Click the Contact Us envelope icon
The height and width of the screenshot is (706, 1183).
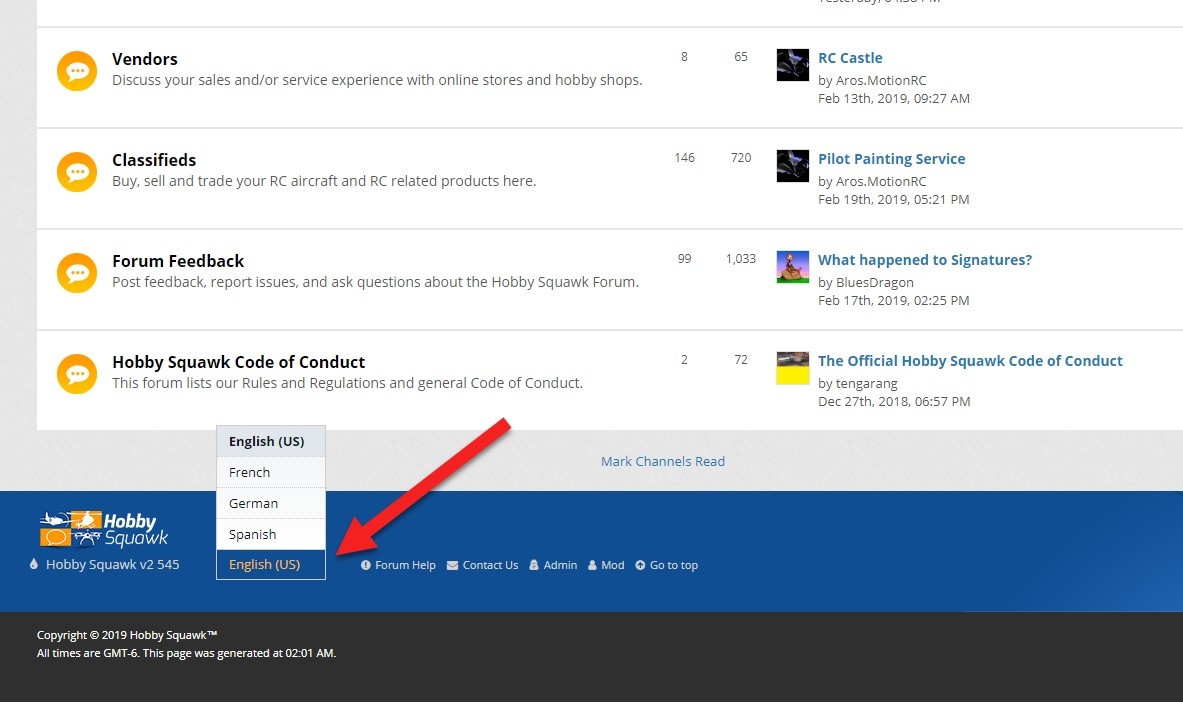click(x=453, y=565)
